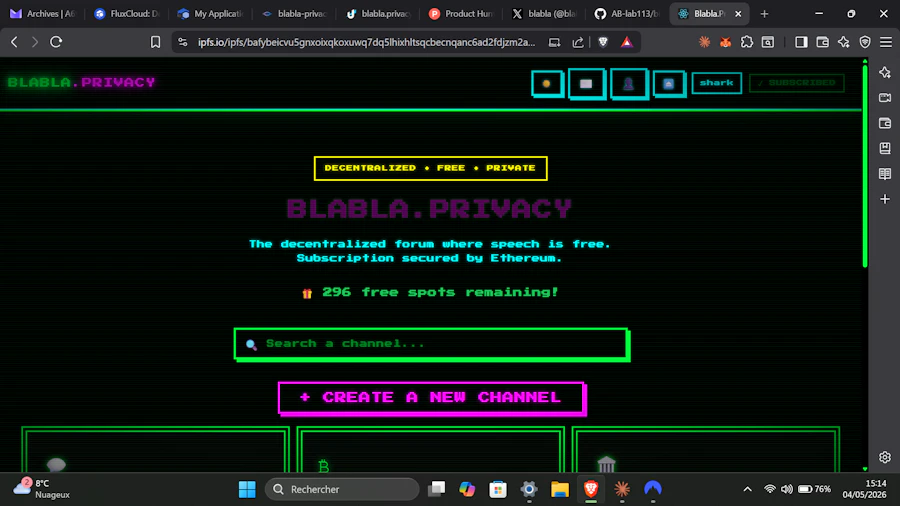The image size is (900, 506).
Task: Open reading list in sidebar
Action: (x=885, y=174)
